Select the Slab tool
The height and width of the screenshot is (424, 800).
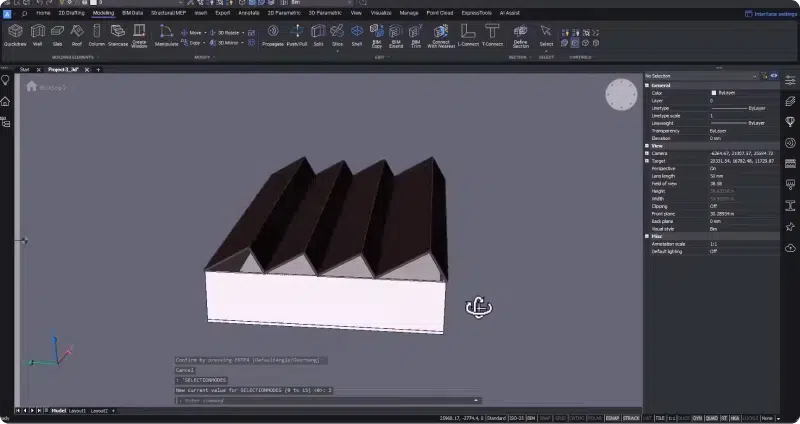[x=57, y=35]
